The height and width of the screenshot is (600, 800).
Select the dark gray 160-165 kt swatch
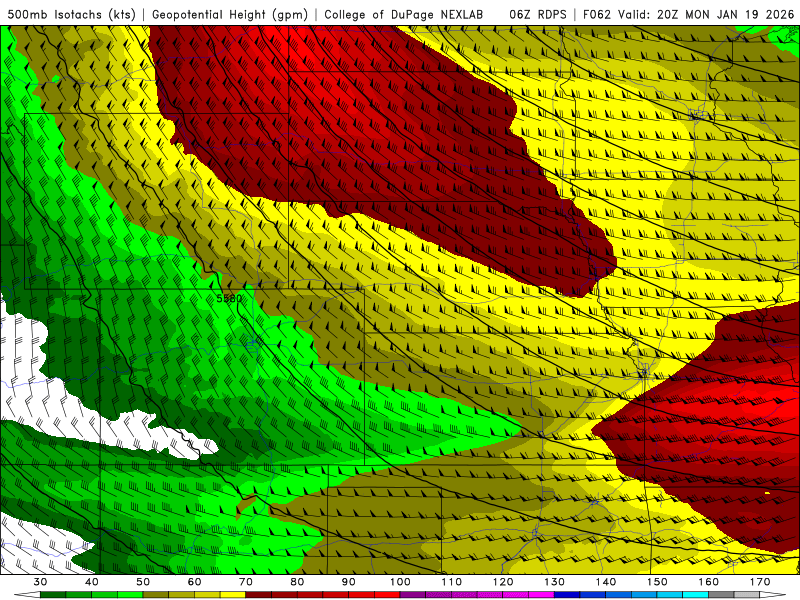click(721, 595)
